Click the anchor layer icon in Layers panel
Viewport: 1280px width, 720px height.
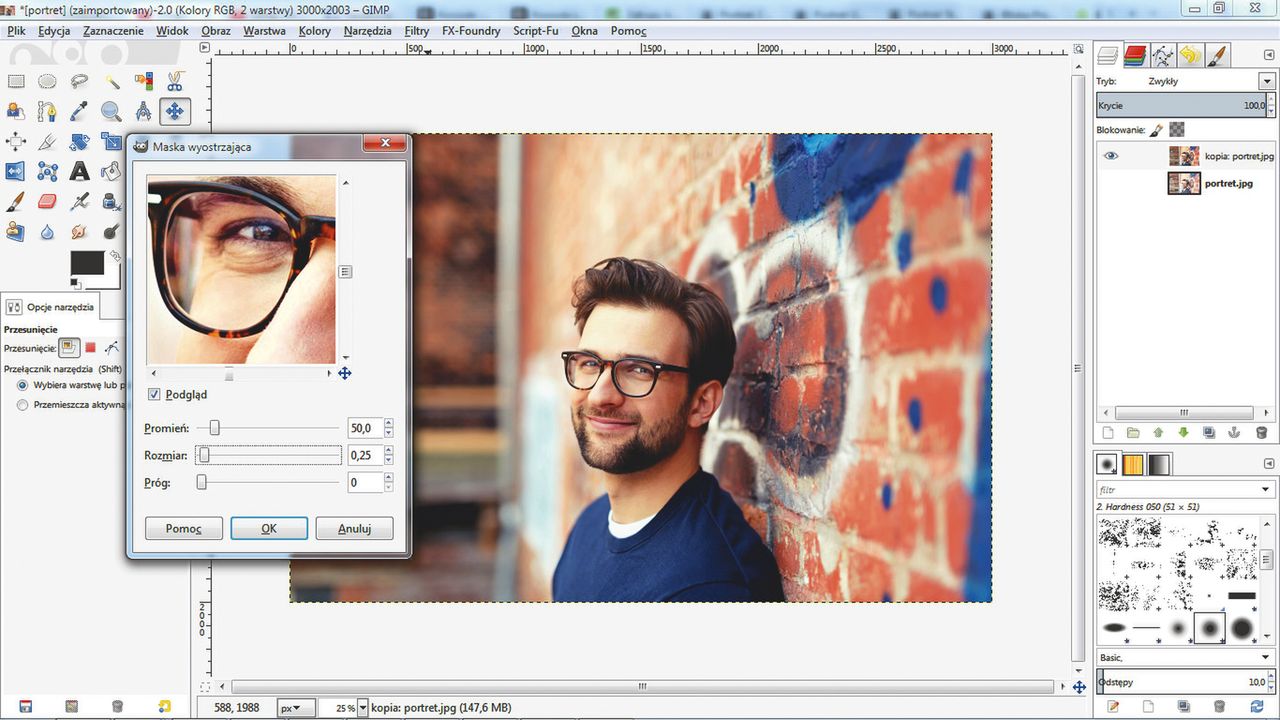(x=1235, y=433)
